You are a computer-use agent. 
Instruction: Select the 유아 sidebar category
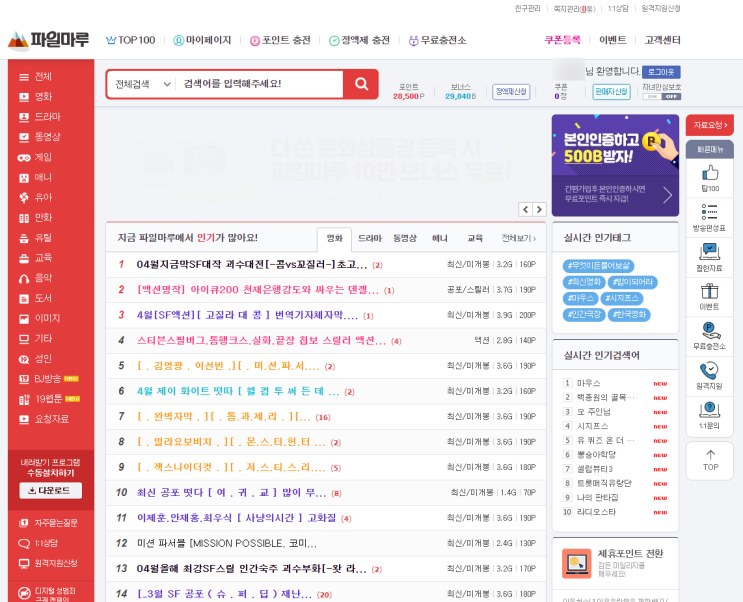coord(35,198)
